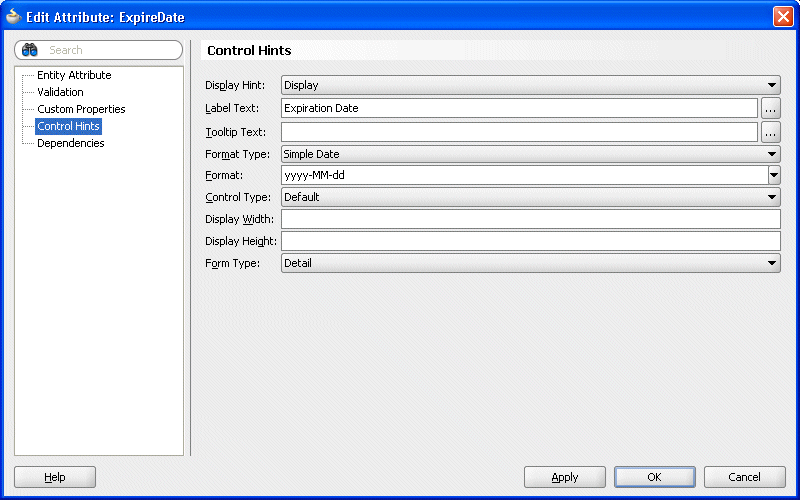This screenshot has height=500, width=800.
Task: Click into the Label Text field
Action: pyautogui.click(x=519, y=108)
